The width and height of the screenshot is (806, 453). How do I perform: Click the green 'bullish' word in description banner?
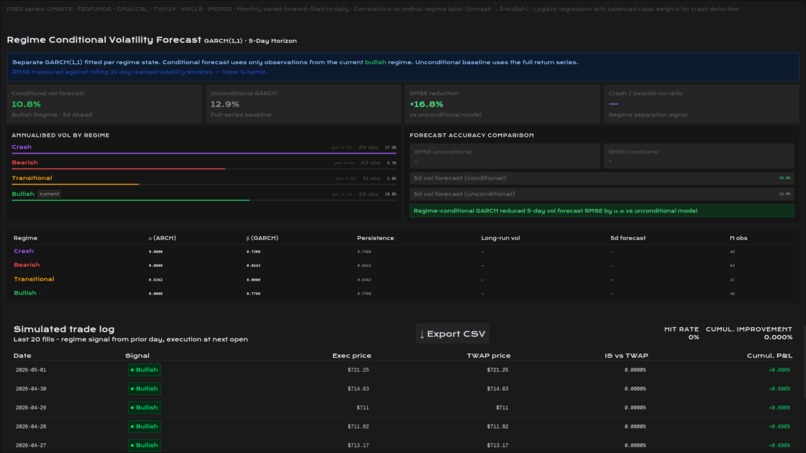click(375, 62)
